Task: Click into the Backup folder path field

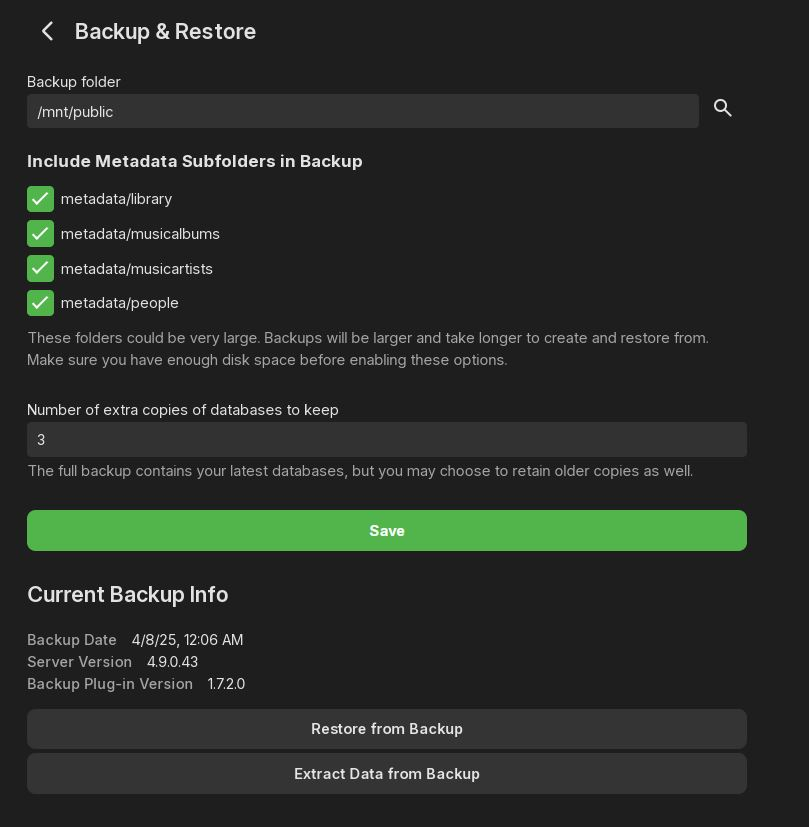Action: (362, 111)
